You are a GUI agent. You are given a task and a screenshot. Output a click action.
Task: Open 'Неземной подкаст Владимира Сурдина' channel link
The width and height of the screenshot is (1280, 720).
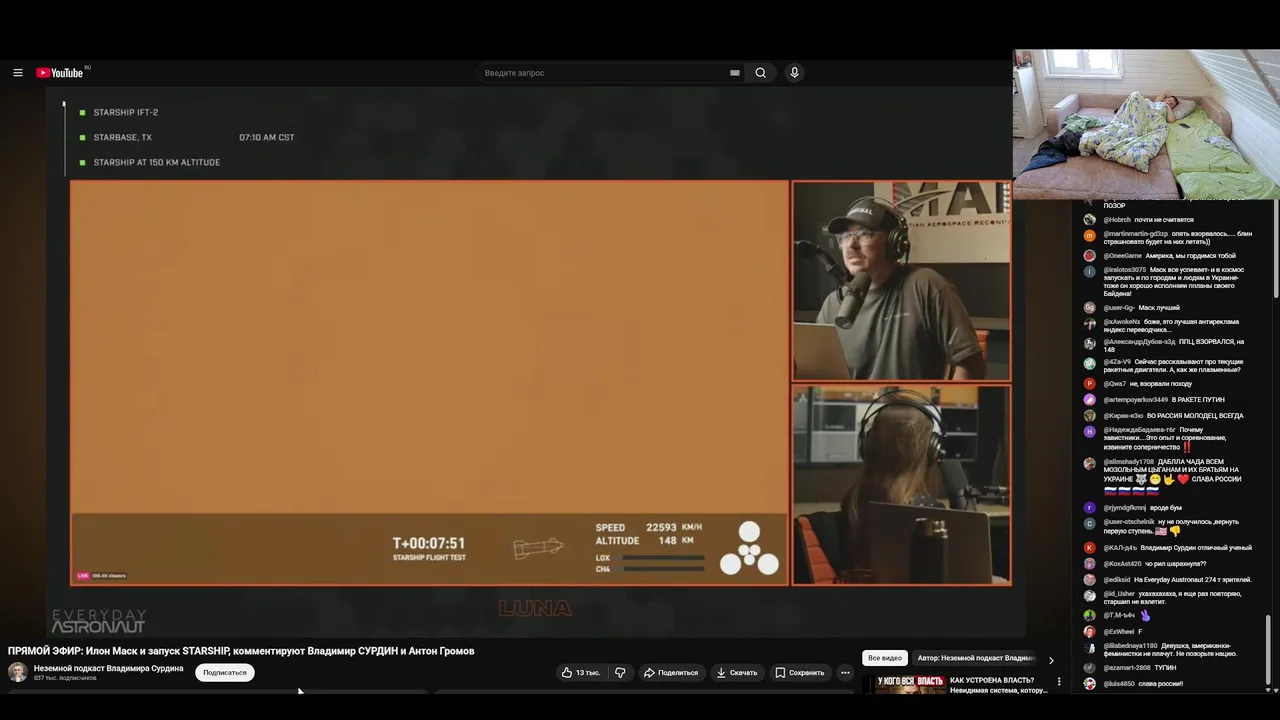click(x=108, y=668)
